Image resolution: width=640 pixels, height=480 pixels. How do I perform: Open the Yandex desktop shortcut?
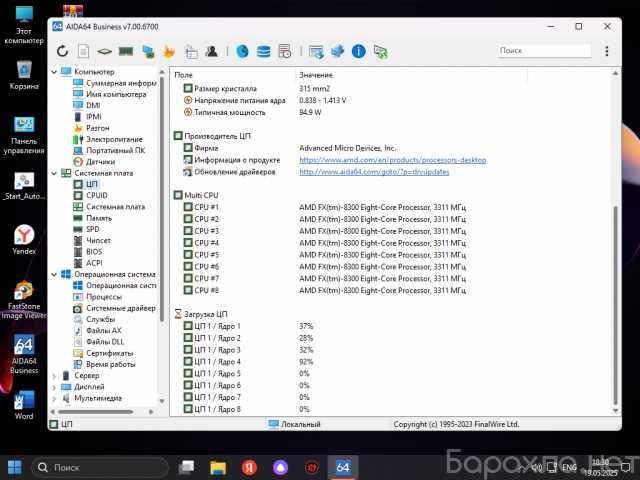pyautogui.click(x=24, y=240)
